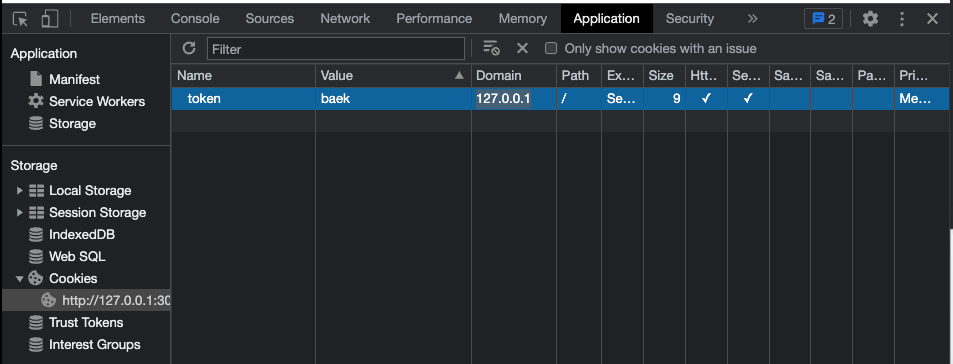Open Trust Tokens in the sidebar
The image size is (953, 364).
point(86,323)
